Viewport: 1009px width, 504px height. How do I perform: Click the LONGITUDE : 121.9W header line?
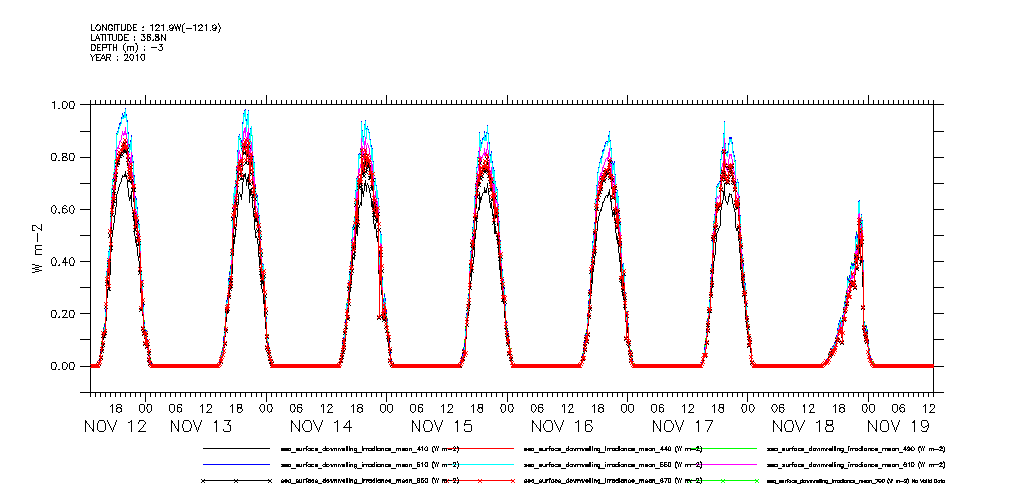pos(156,27)
